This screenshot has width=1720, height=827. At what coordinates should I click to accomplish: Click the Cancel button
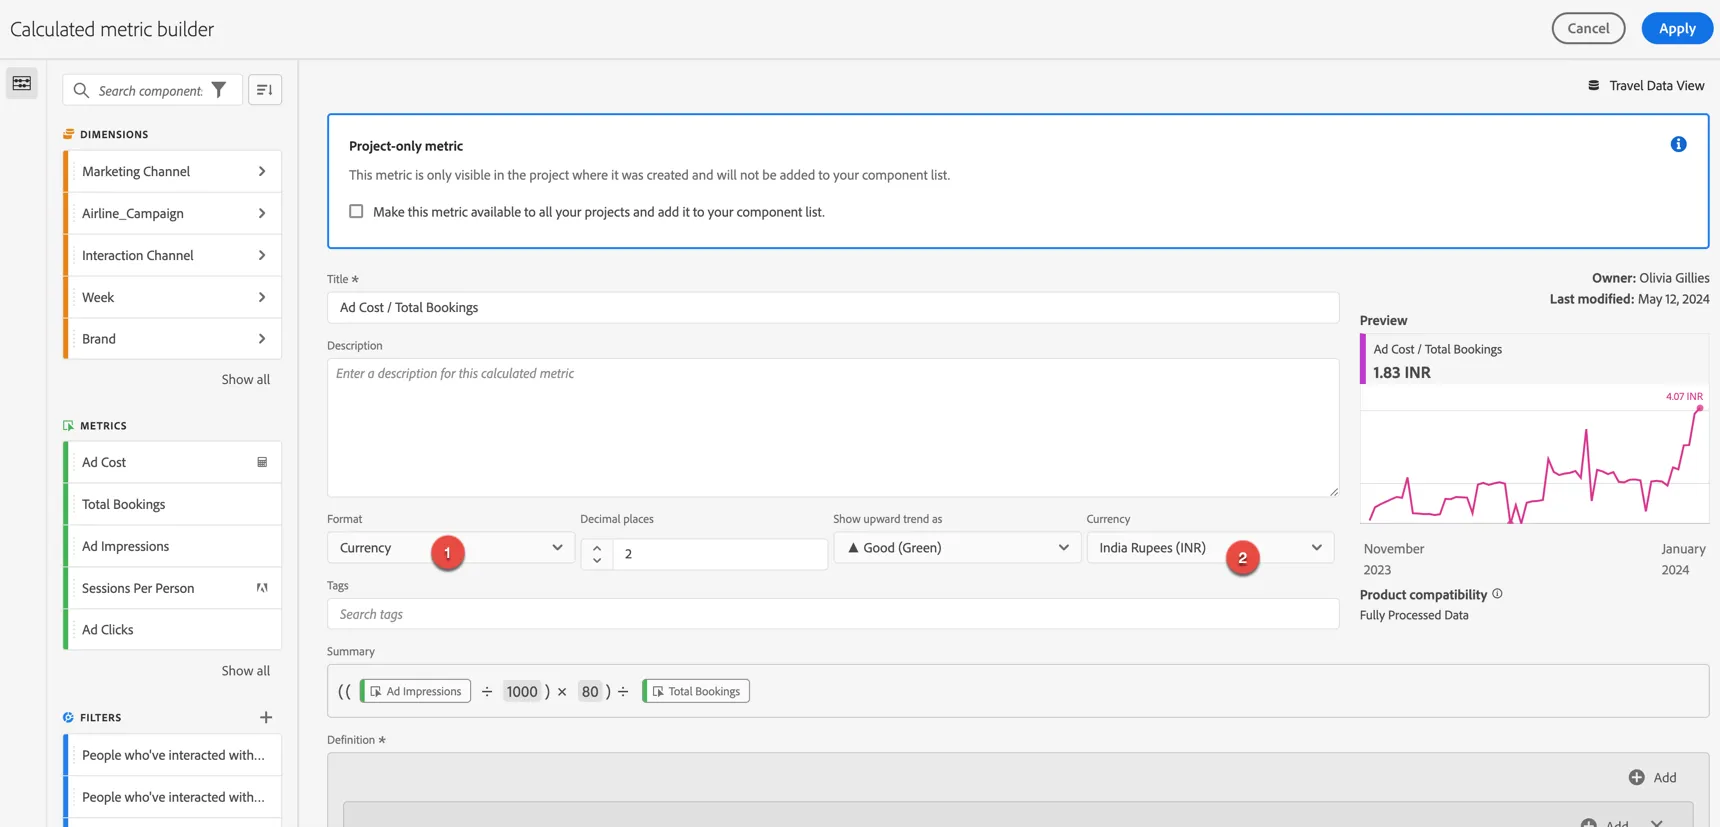[x=1588, y=28]
